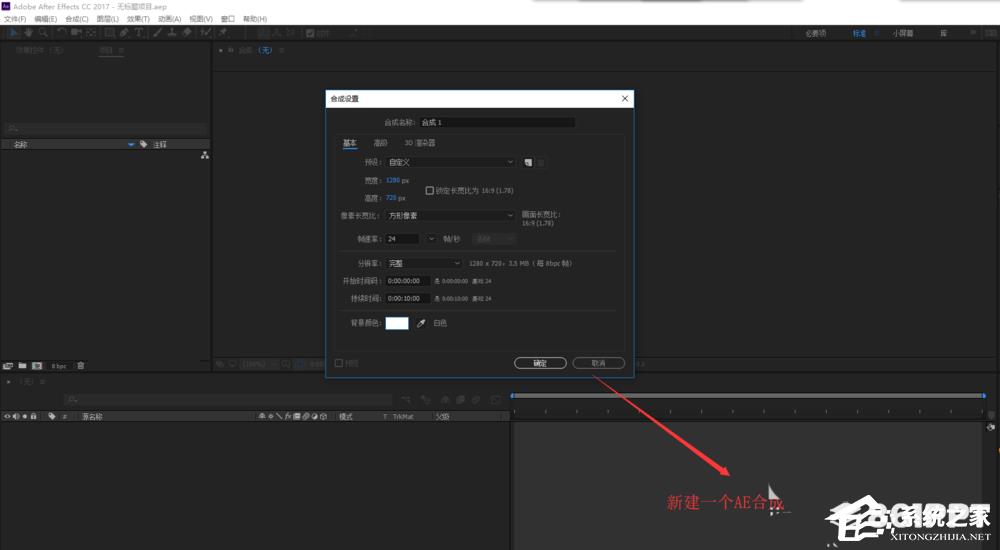This screenshot has height=550, width=1000.
Task: Select the Pan Behind anchor tool
Action: (91, 33)
